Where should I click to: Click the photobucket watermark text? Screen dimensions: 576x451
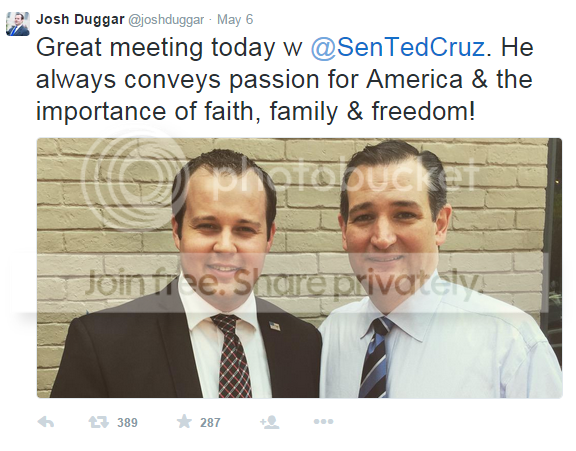point(343,176)
